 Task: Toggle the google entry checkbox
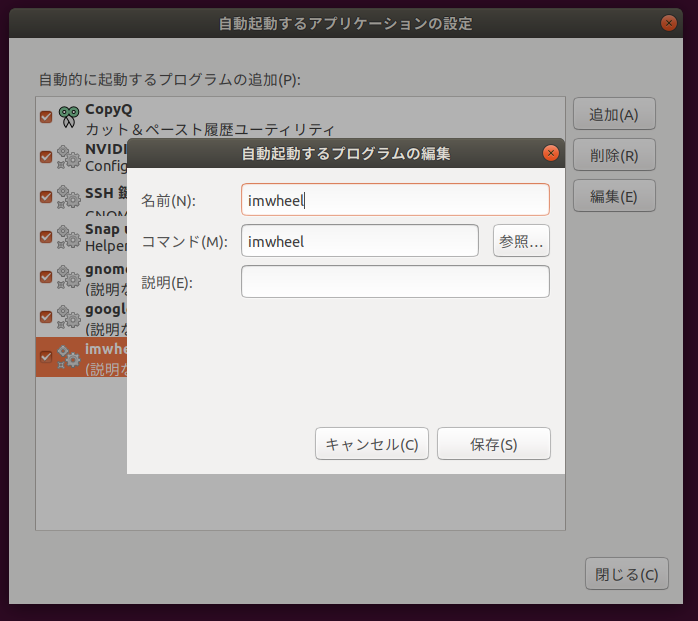tap(46, 317)
